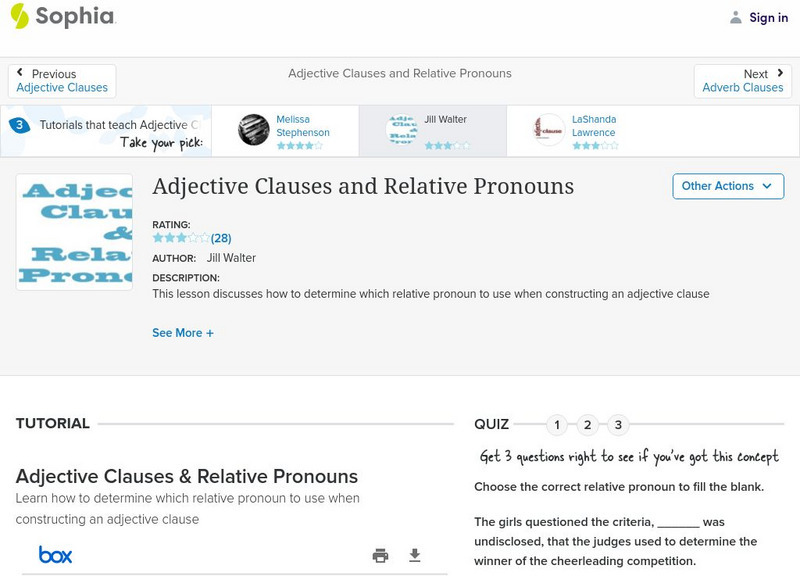Select LaShanda Lawrence's avatar picture
Viewport: 800px width, 576px height.
[x=549, y=130]
